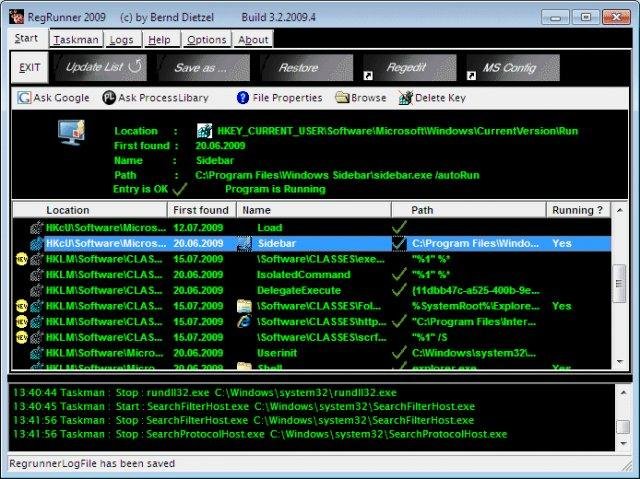This screenshot has width=640, height=479.
Task: Click the checkmark on the DelegateExecute row
Action: [399, 290]
